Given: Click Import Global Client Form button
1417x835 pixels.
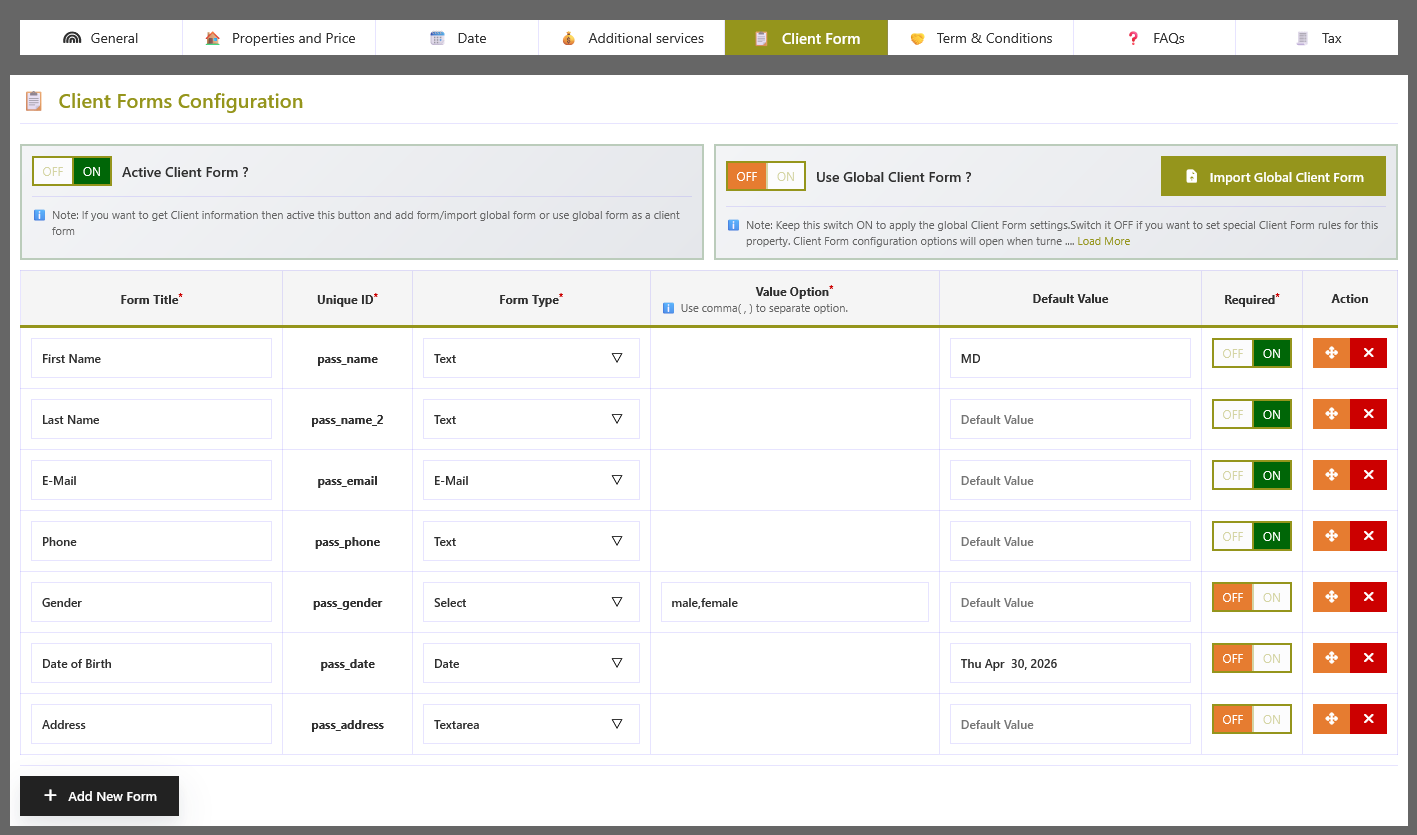Looking at the screenshot, I should tap(1273, 176).
